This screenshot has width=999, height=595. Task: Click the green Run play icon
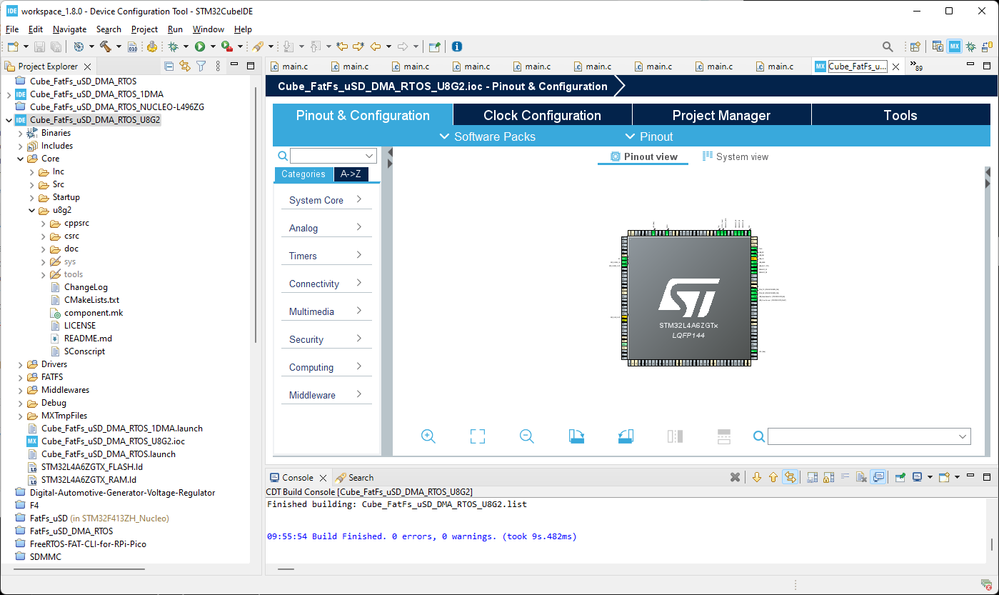pyautogui.click(x=200, y=47)
